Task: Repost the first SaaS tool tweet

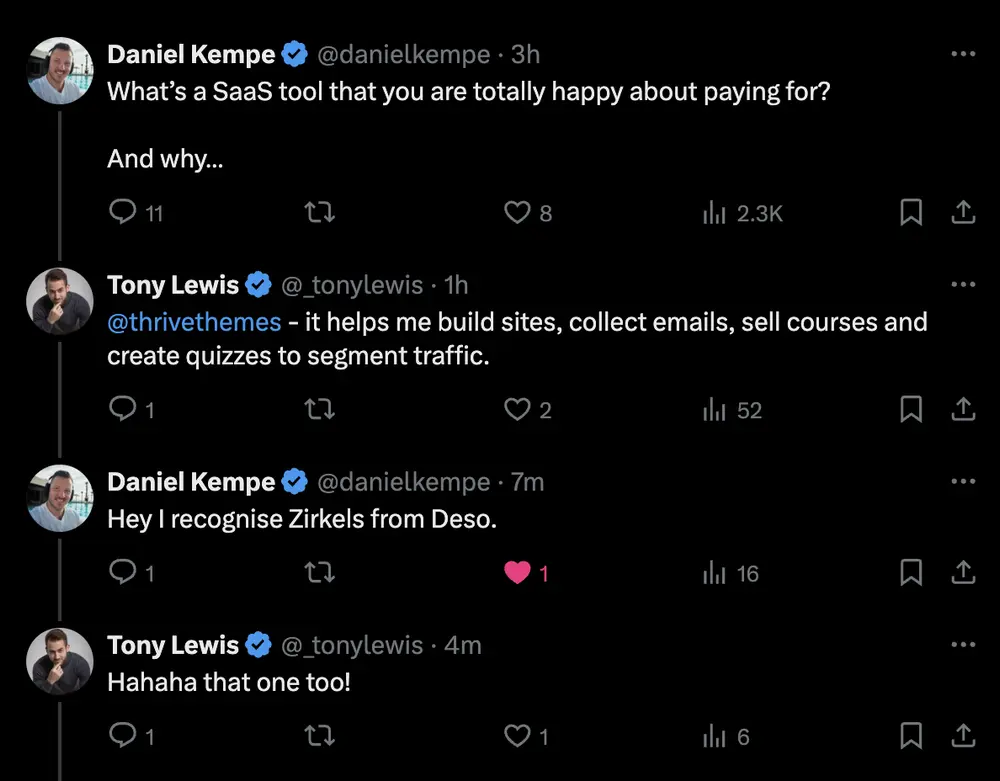Action: pyautogui.click(x=319, y=213)
